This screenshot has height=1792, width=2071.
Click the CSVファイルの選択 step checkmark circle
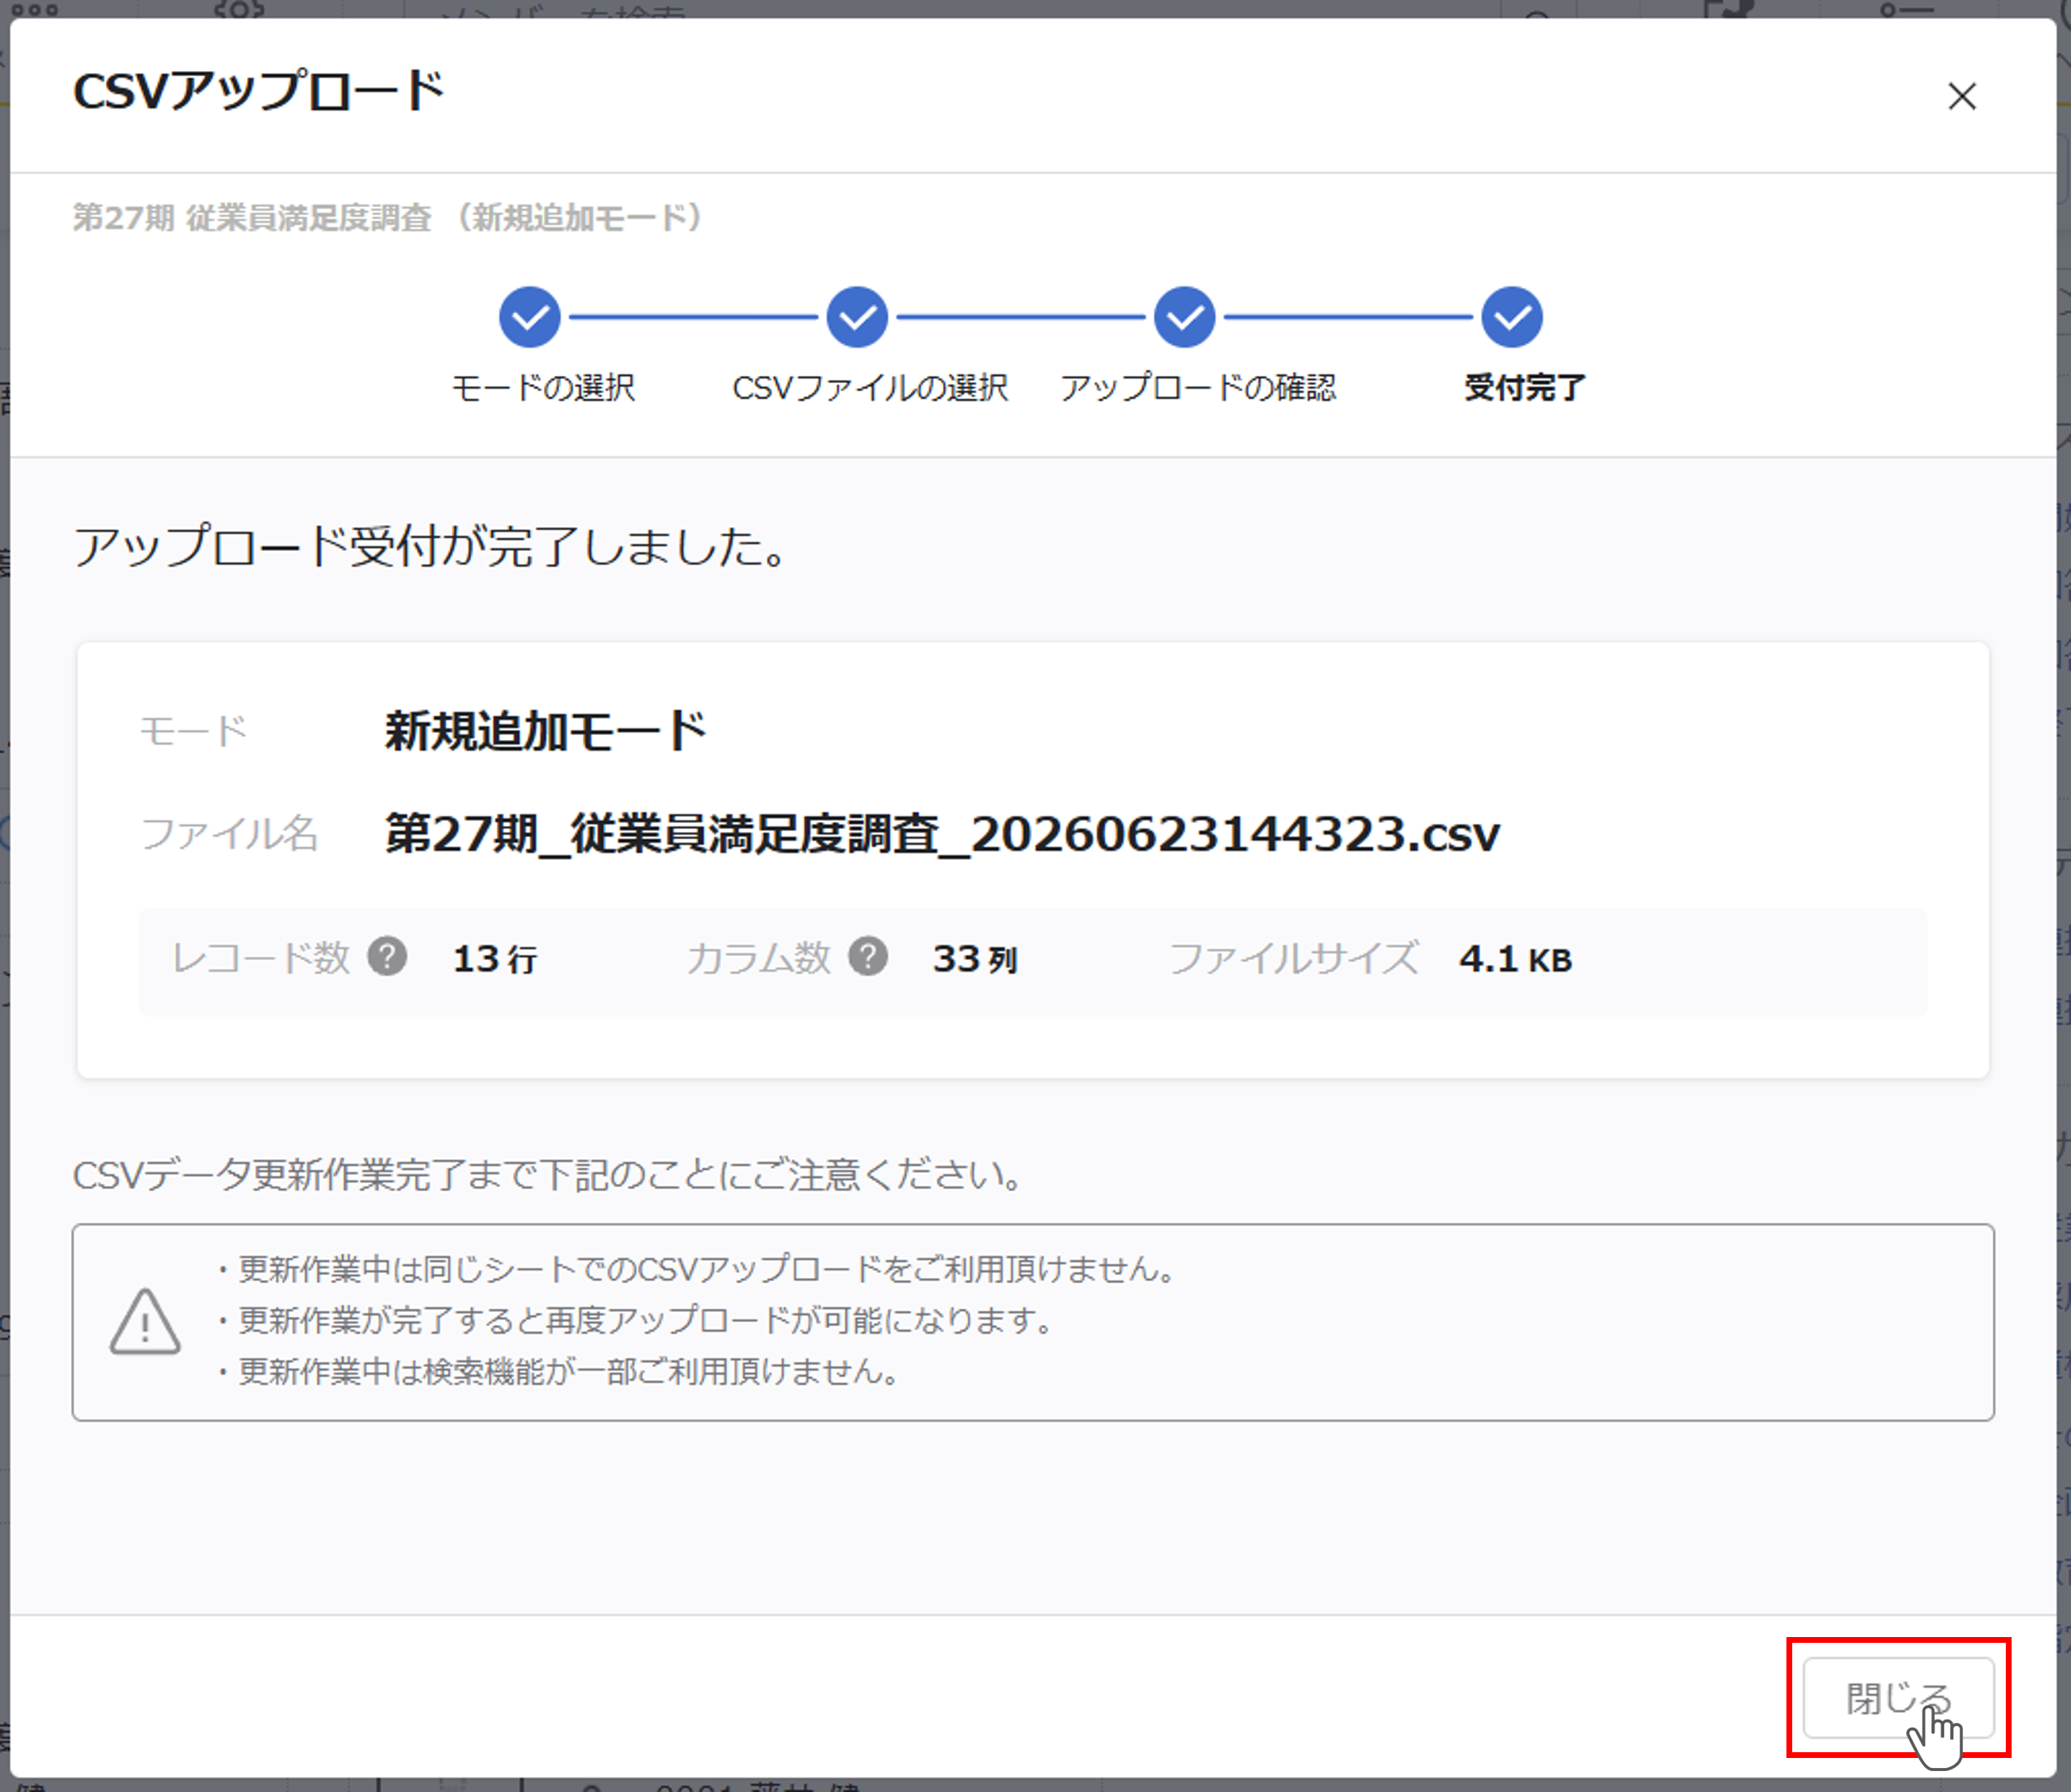857,318
